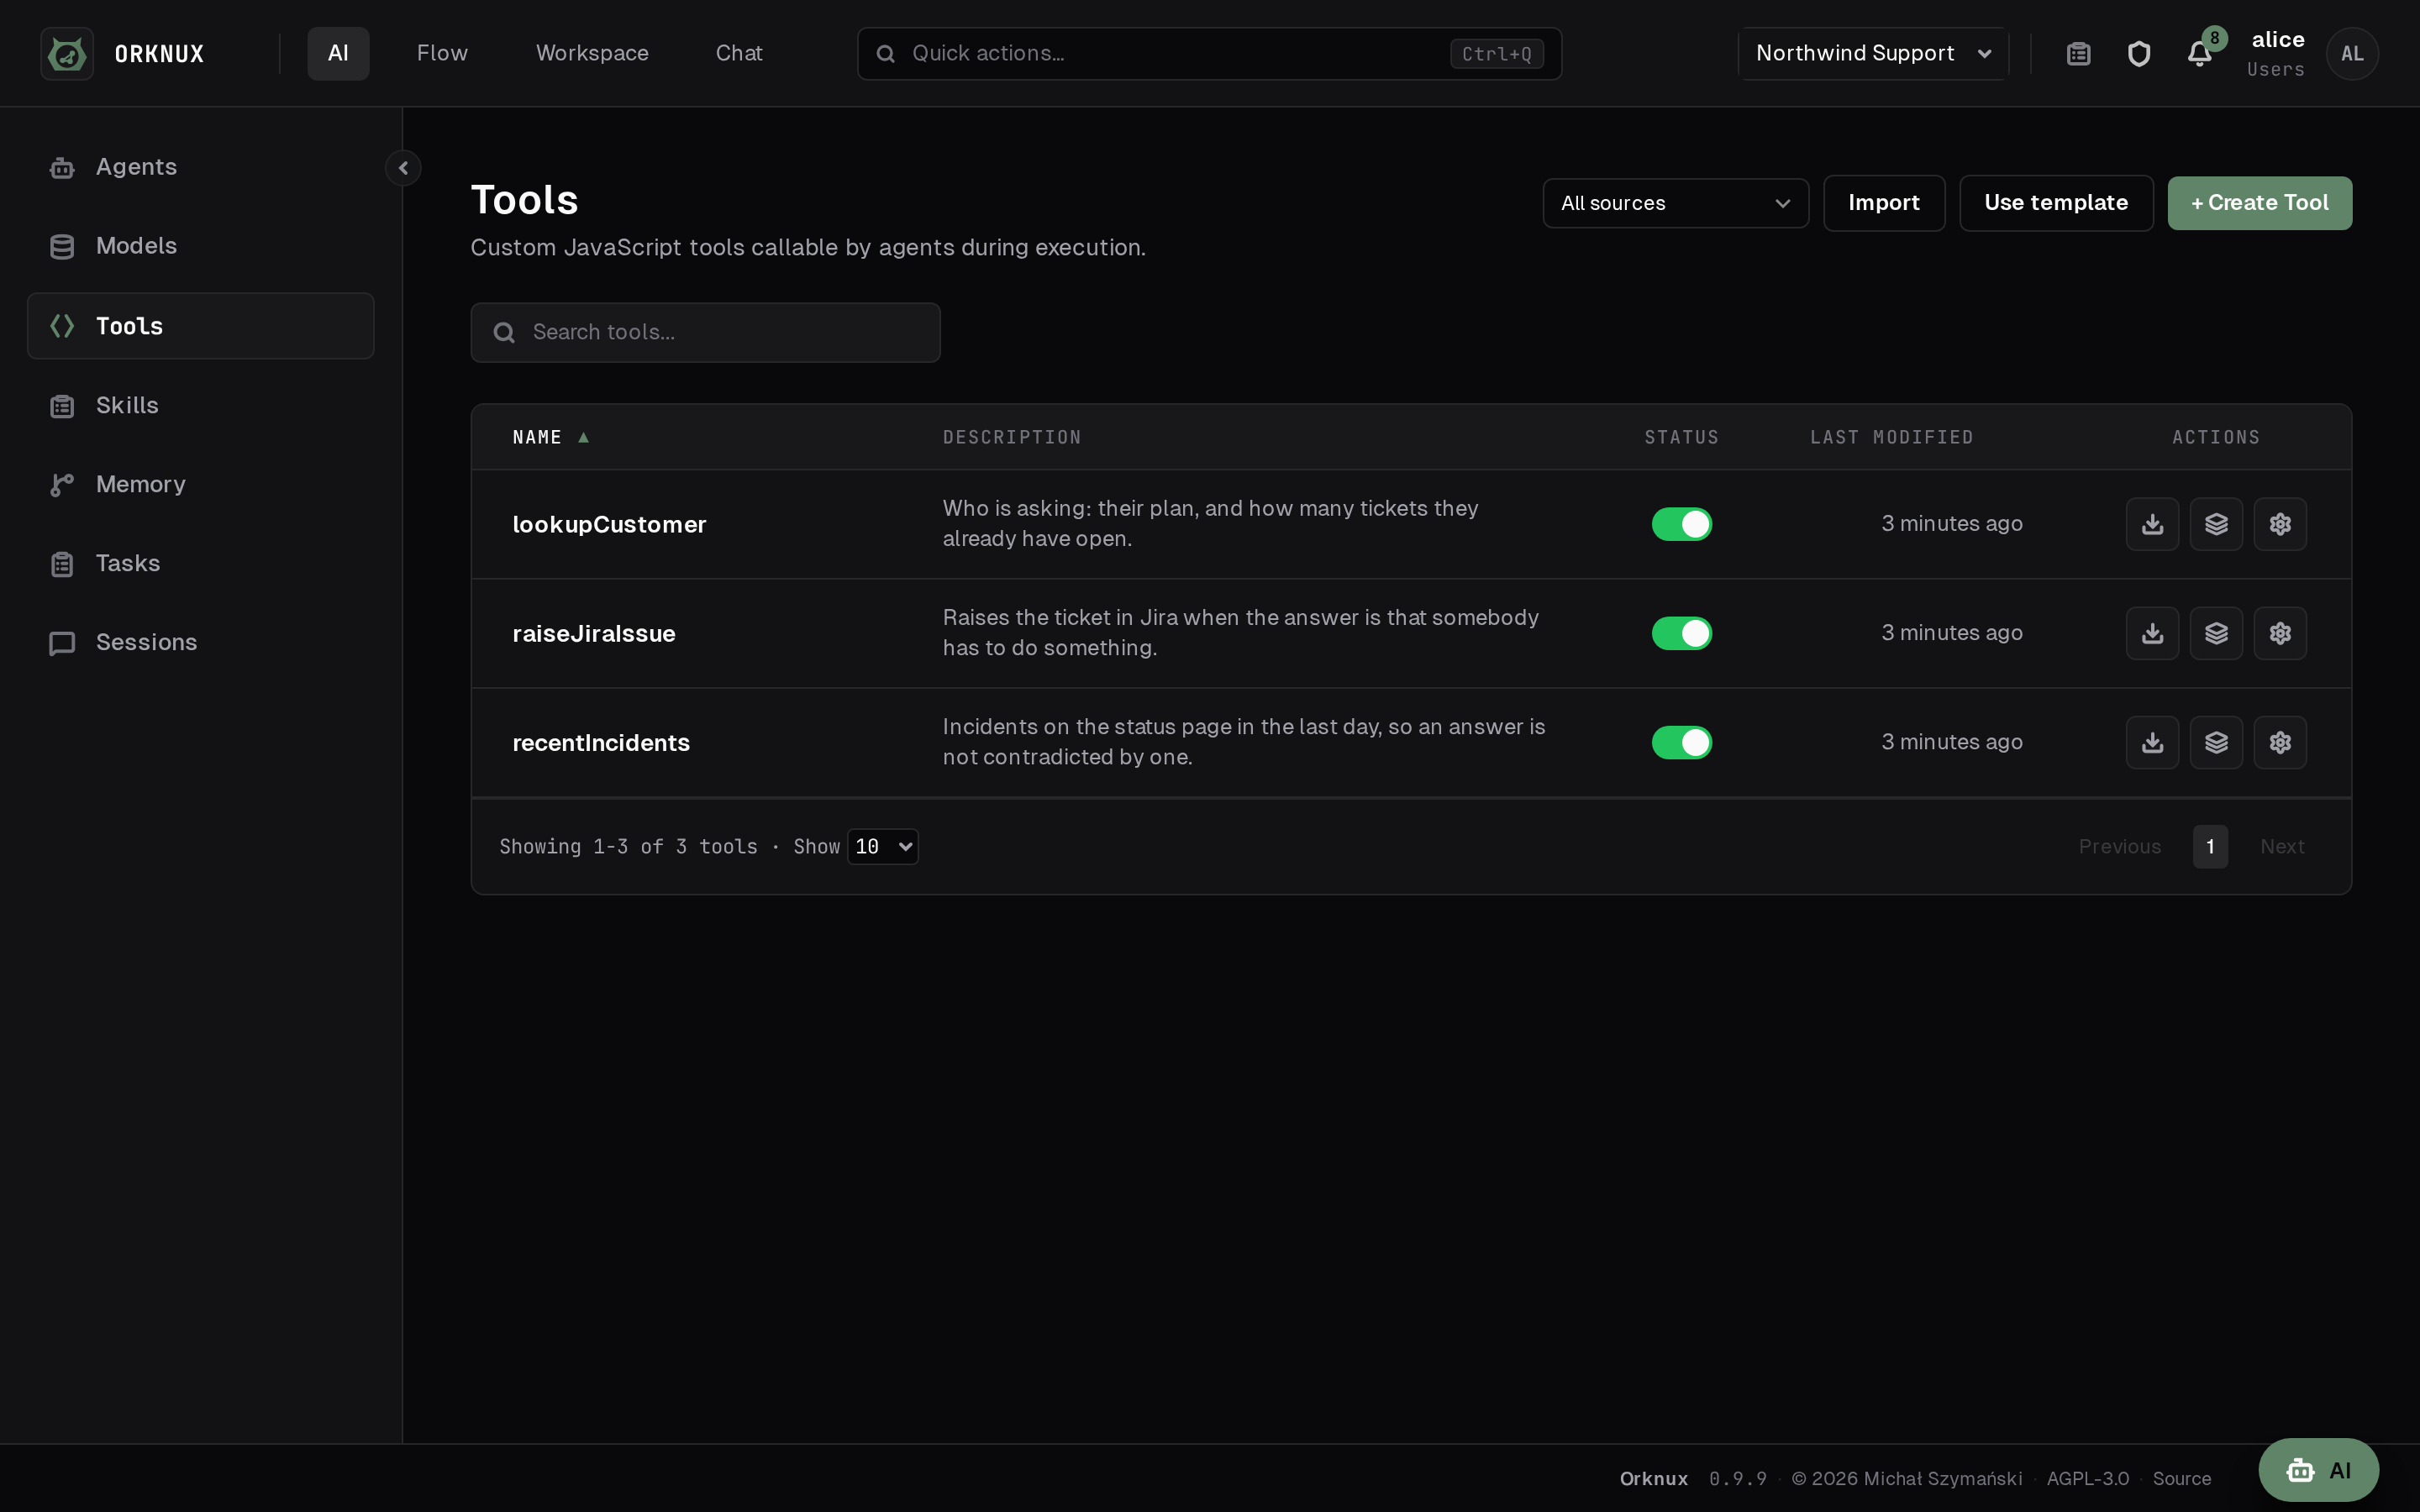This screenshot has height=1512, width=2420.
Task: Open Sessions in the sidebar
Action: (x=201, y=642)
